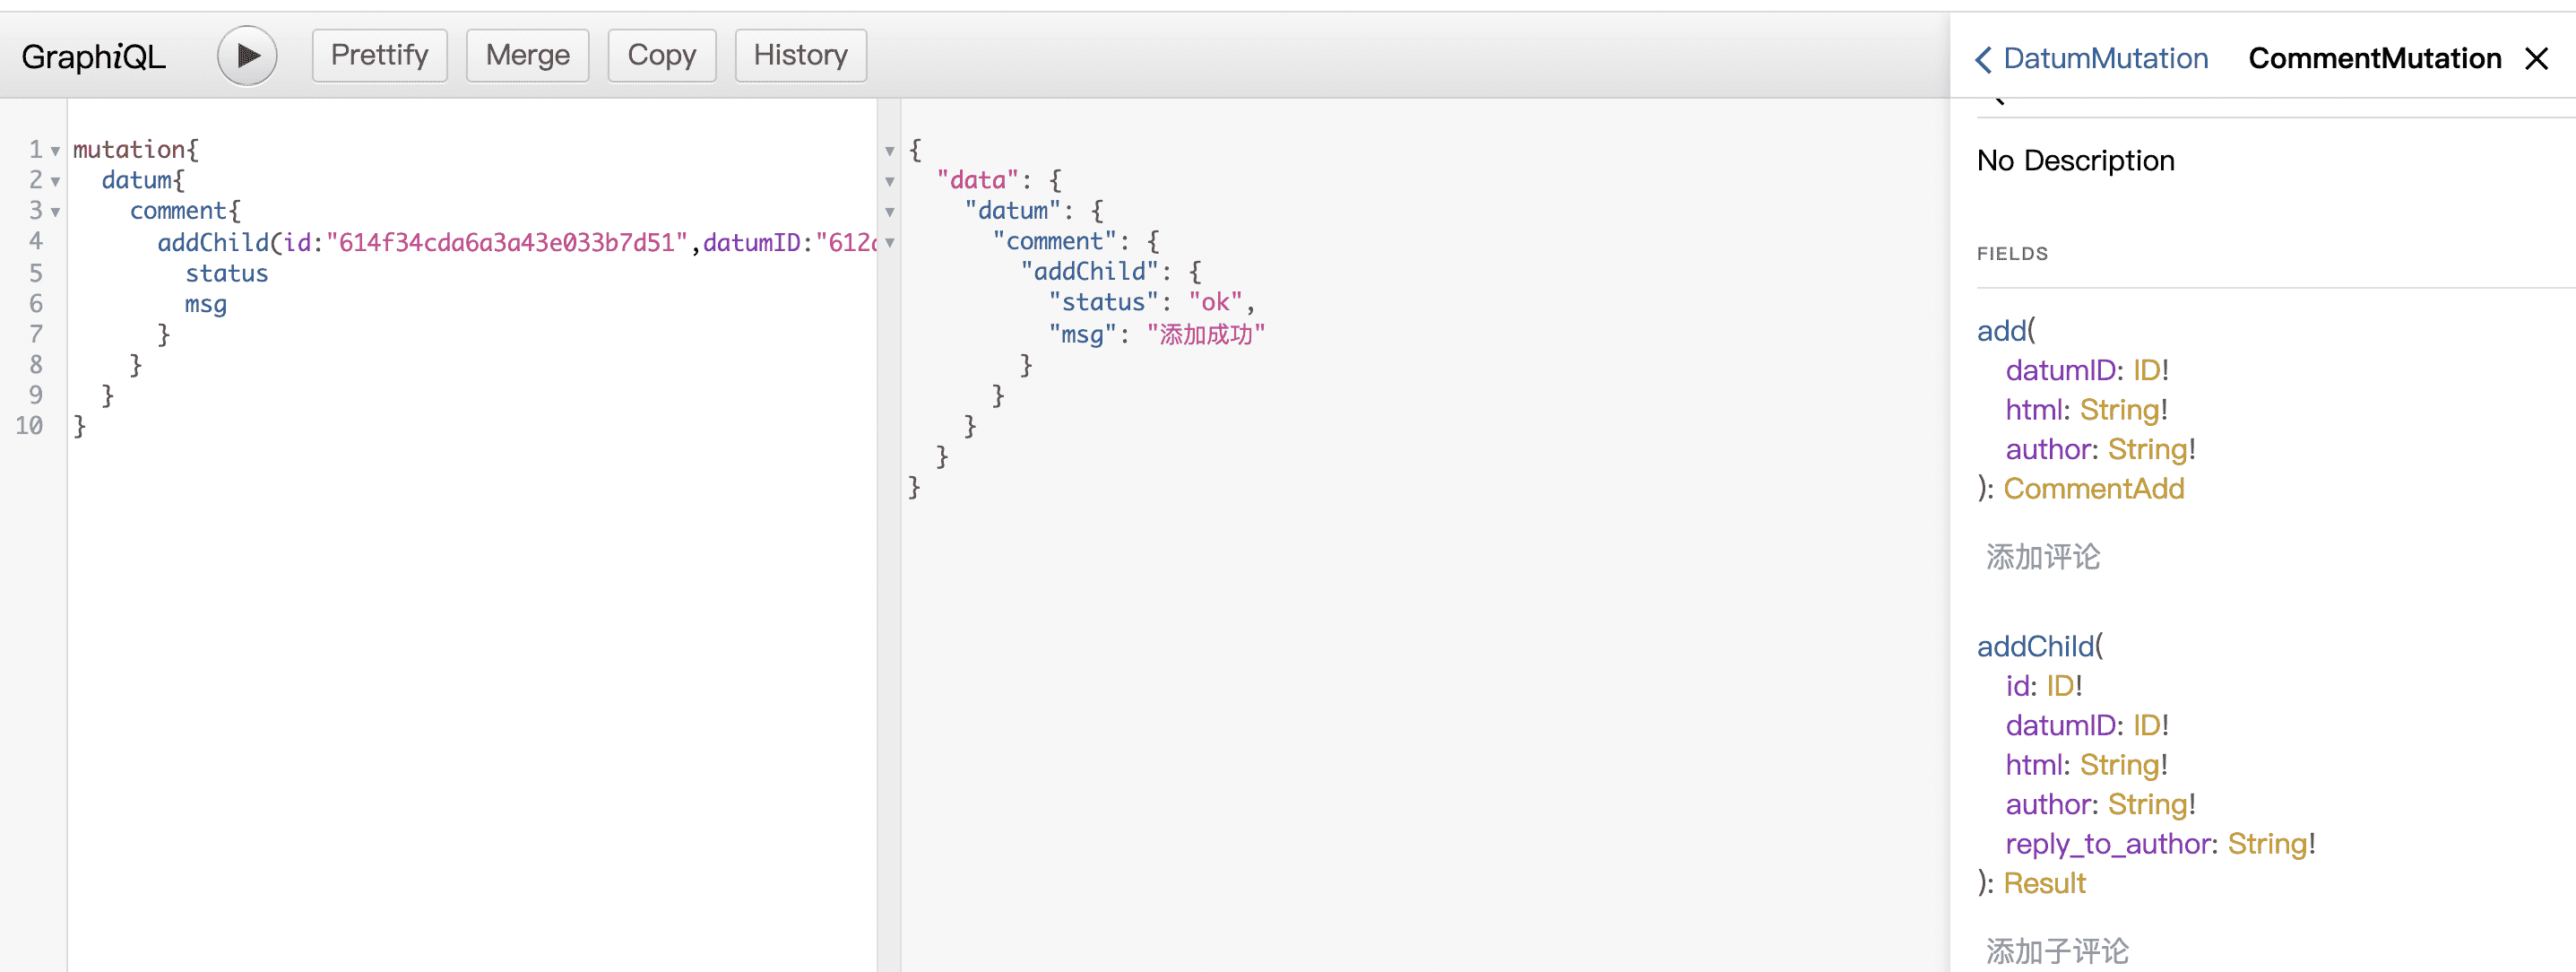Click the add field in docs
2576x972 pixels.
click(x=2001, y=331)
